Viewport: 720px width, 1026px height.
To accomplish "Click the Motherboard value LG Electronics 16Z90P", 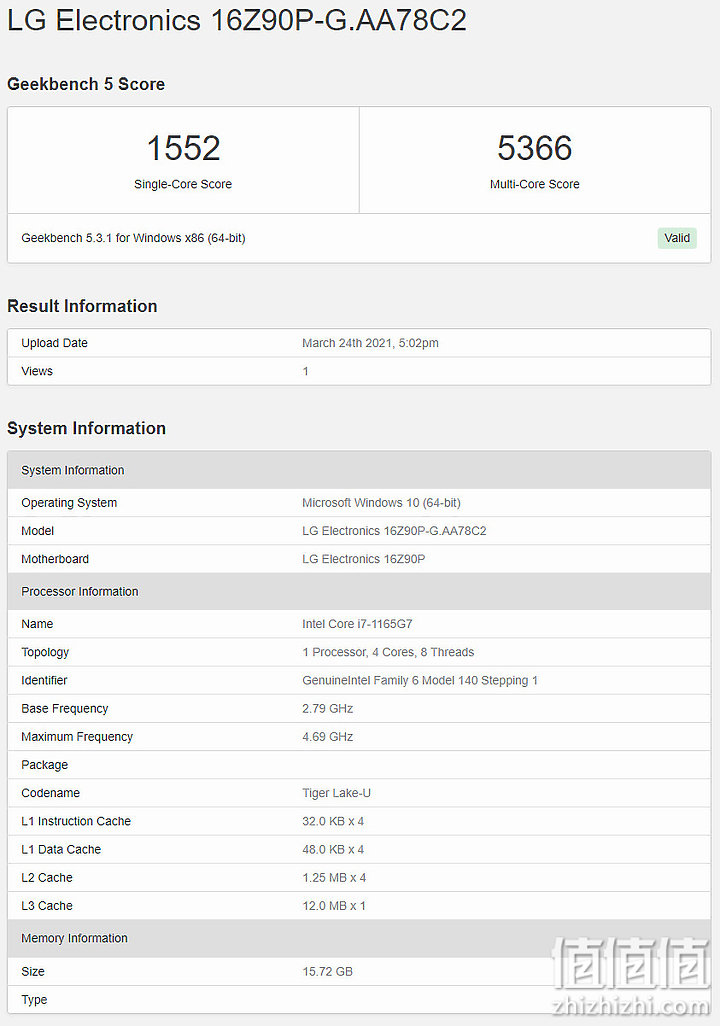I will tap(363, 559).
